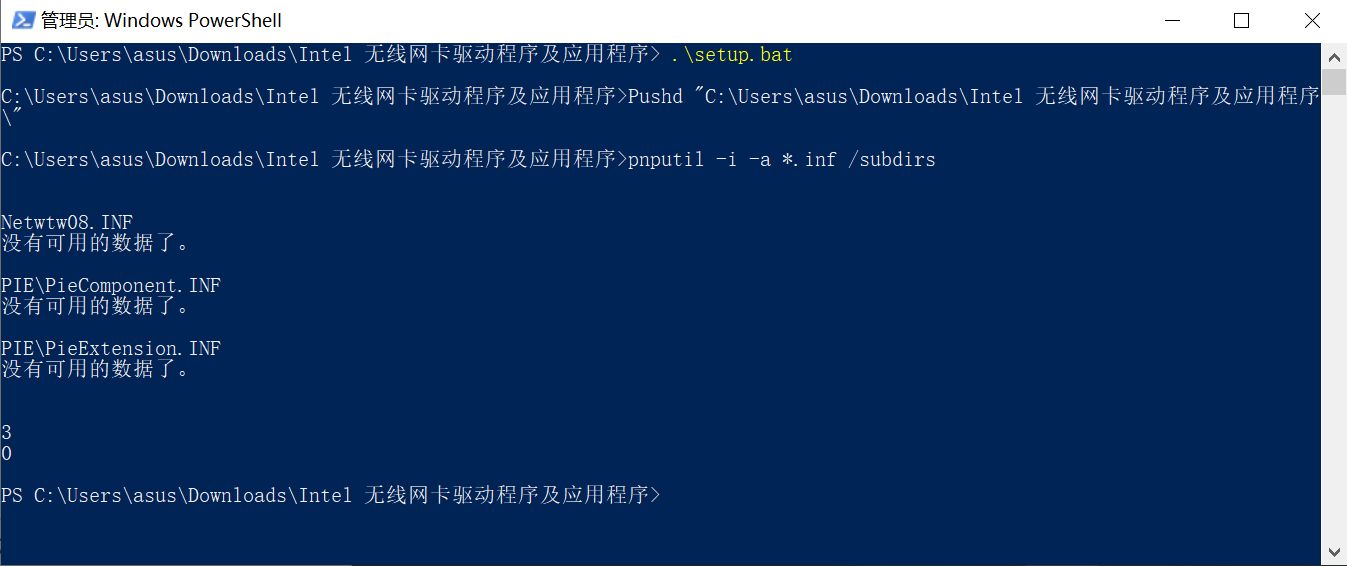Click the Netwtw08.INF output line
Viewport: 1347px width, 566px height.
[x=67, y=222]
